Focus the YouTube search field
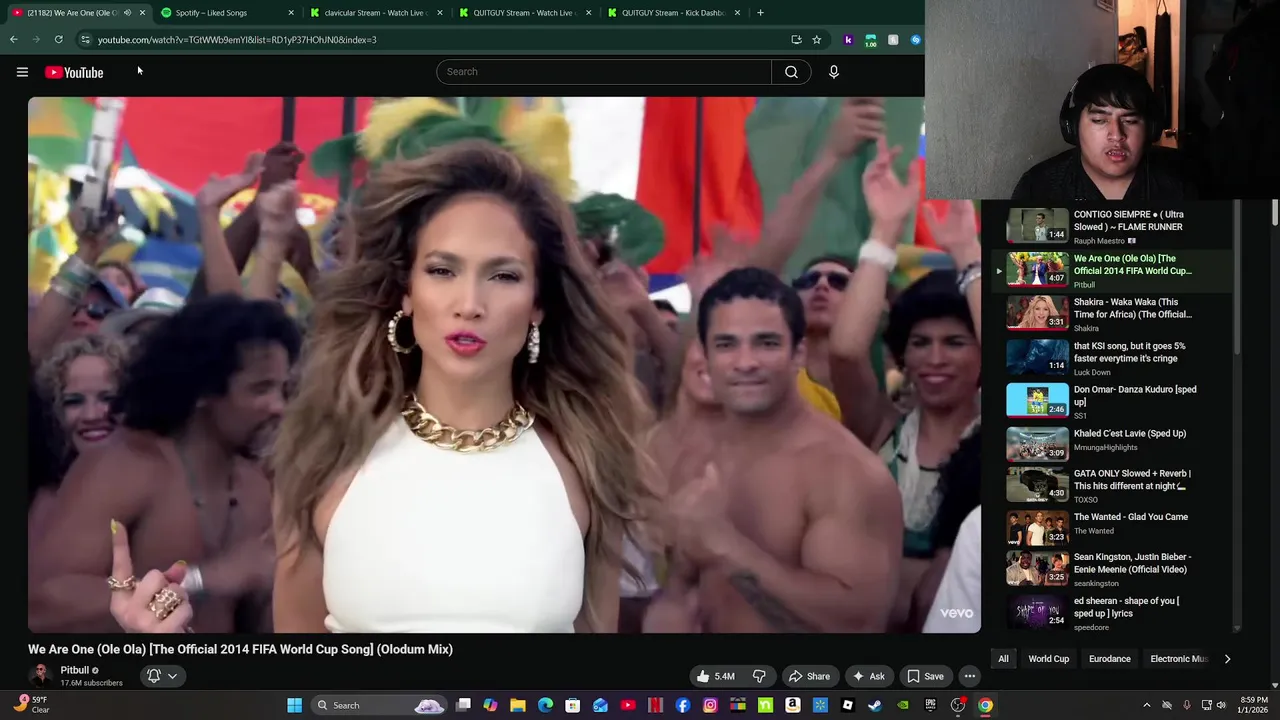The width and height of the screenshot is (1280, 720). pos(604,72)
